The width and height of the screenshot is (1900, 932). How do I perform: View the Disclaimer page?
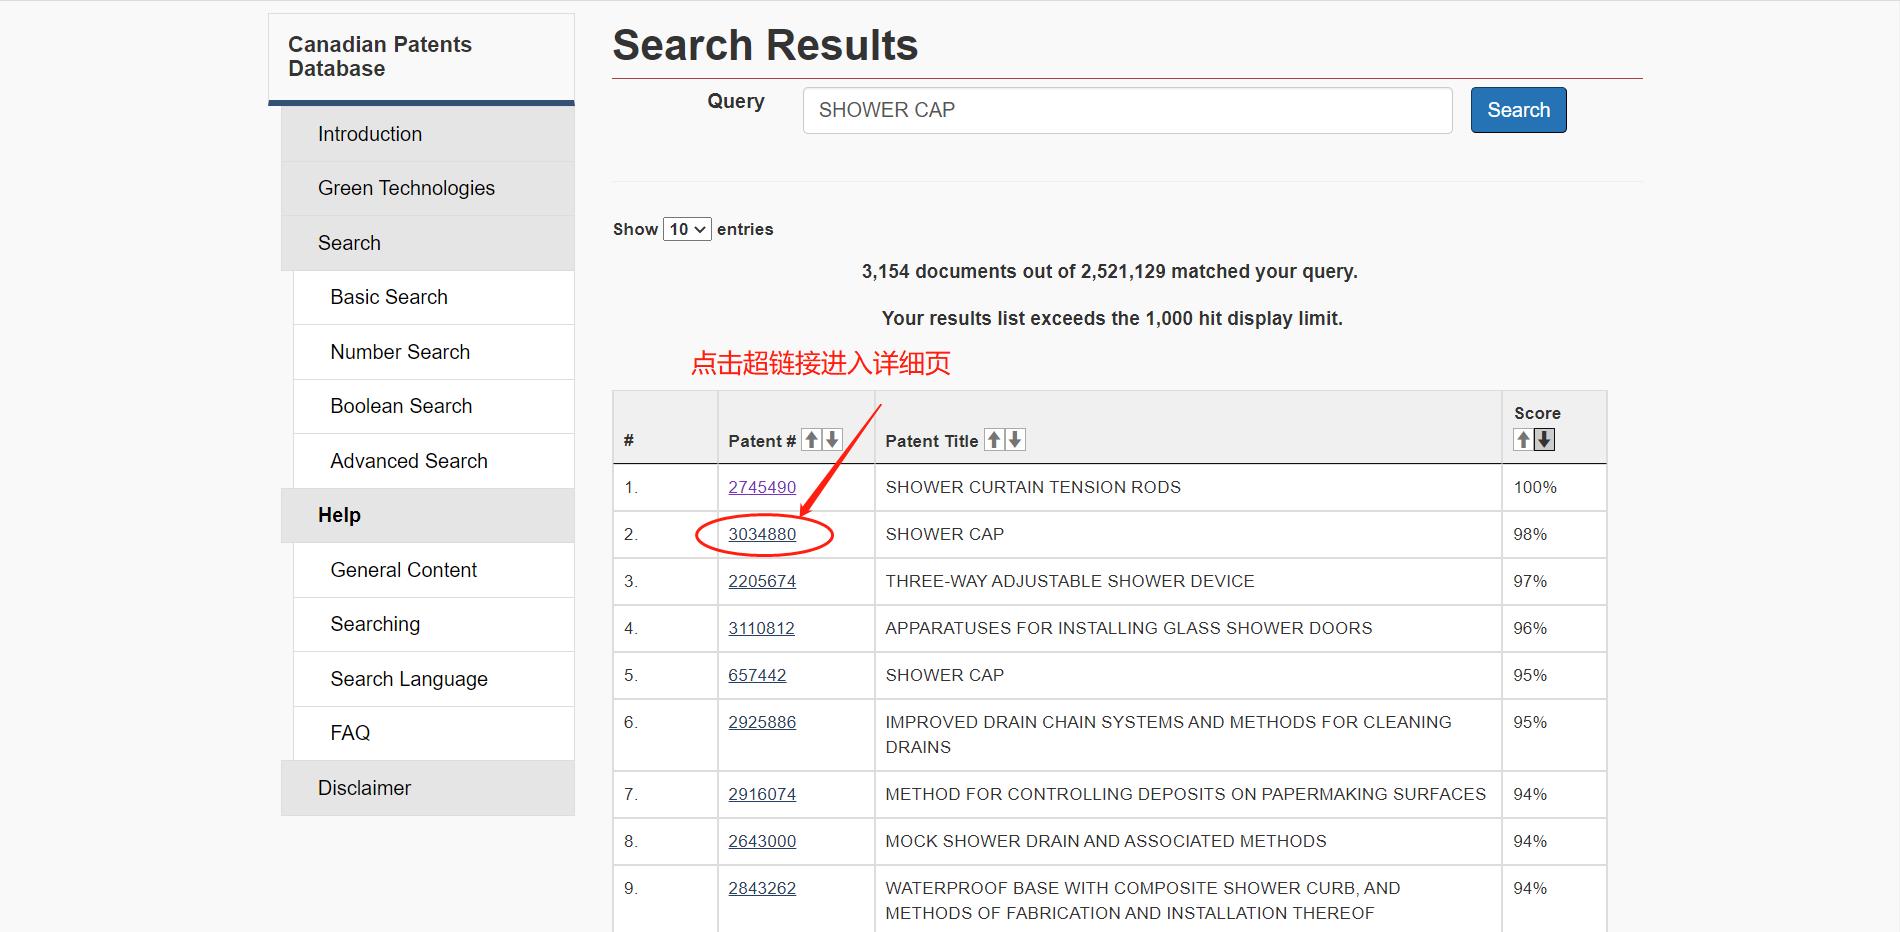click(x=364, y=788)
